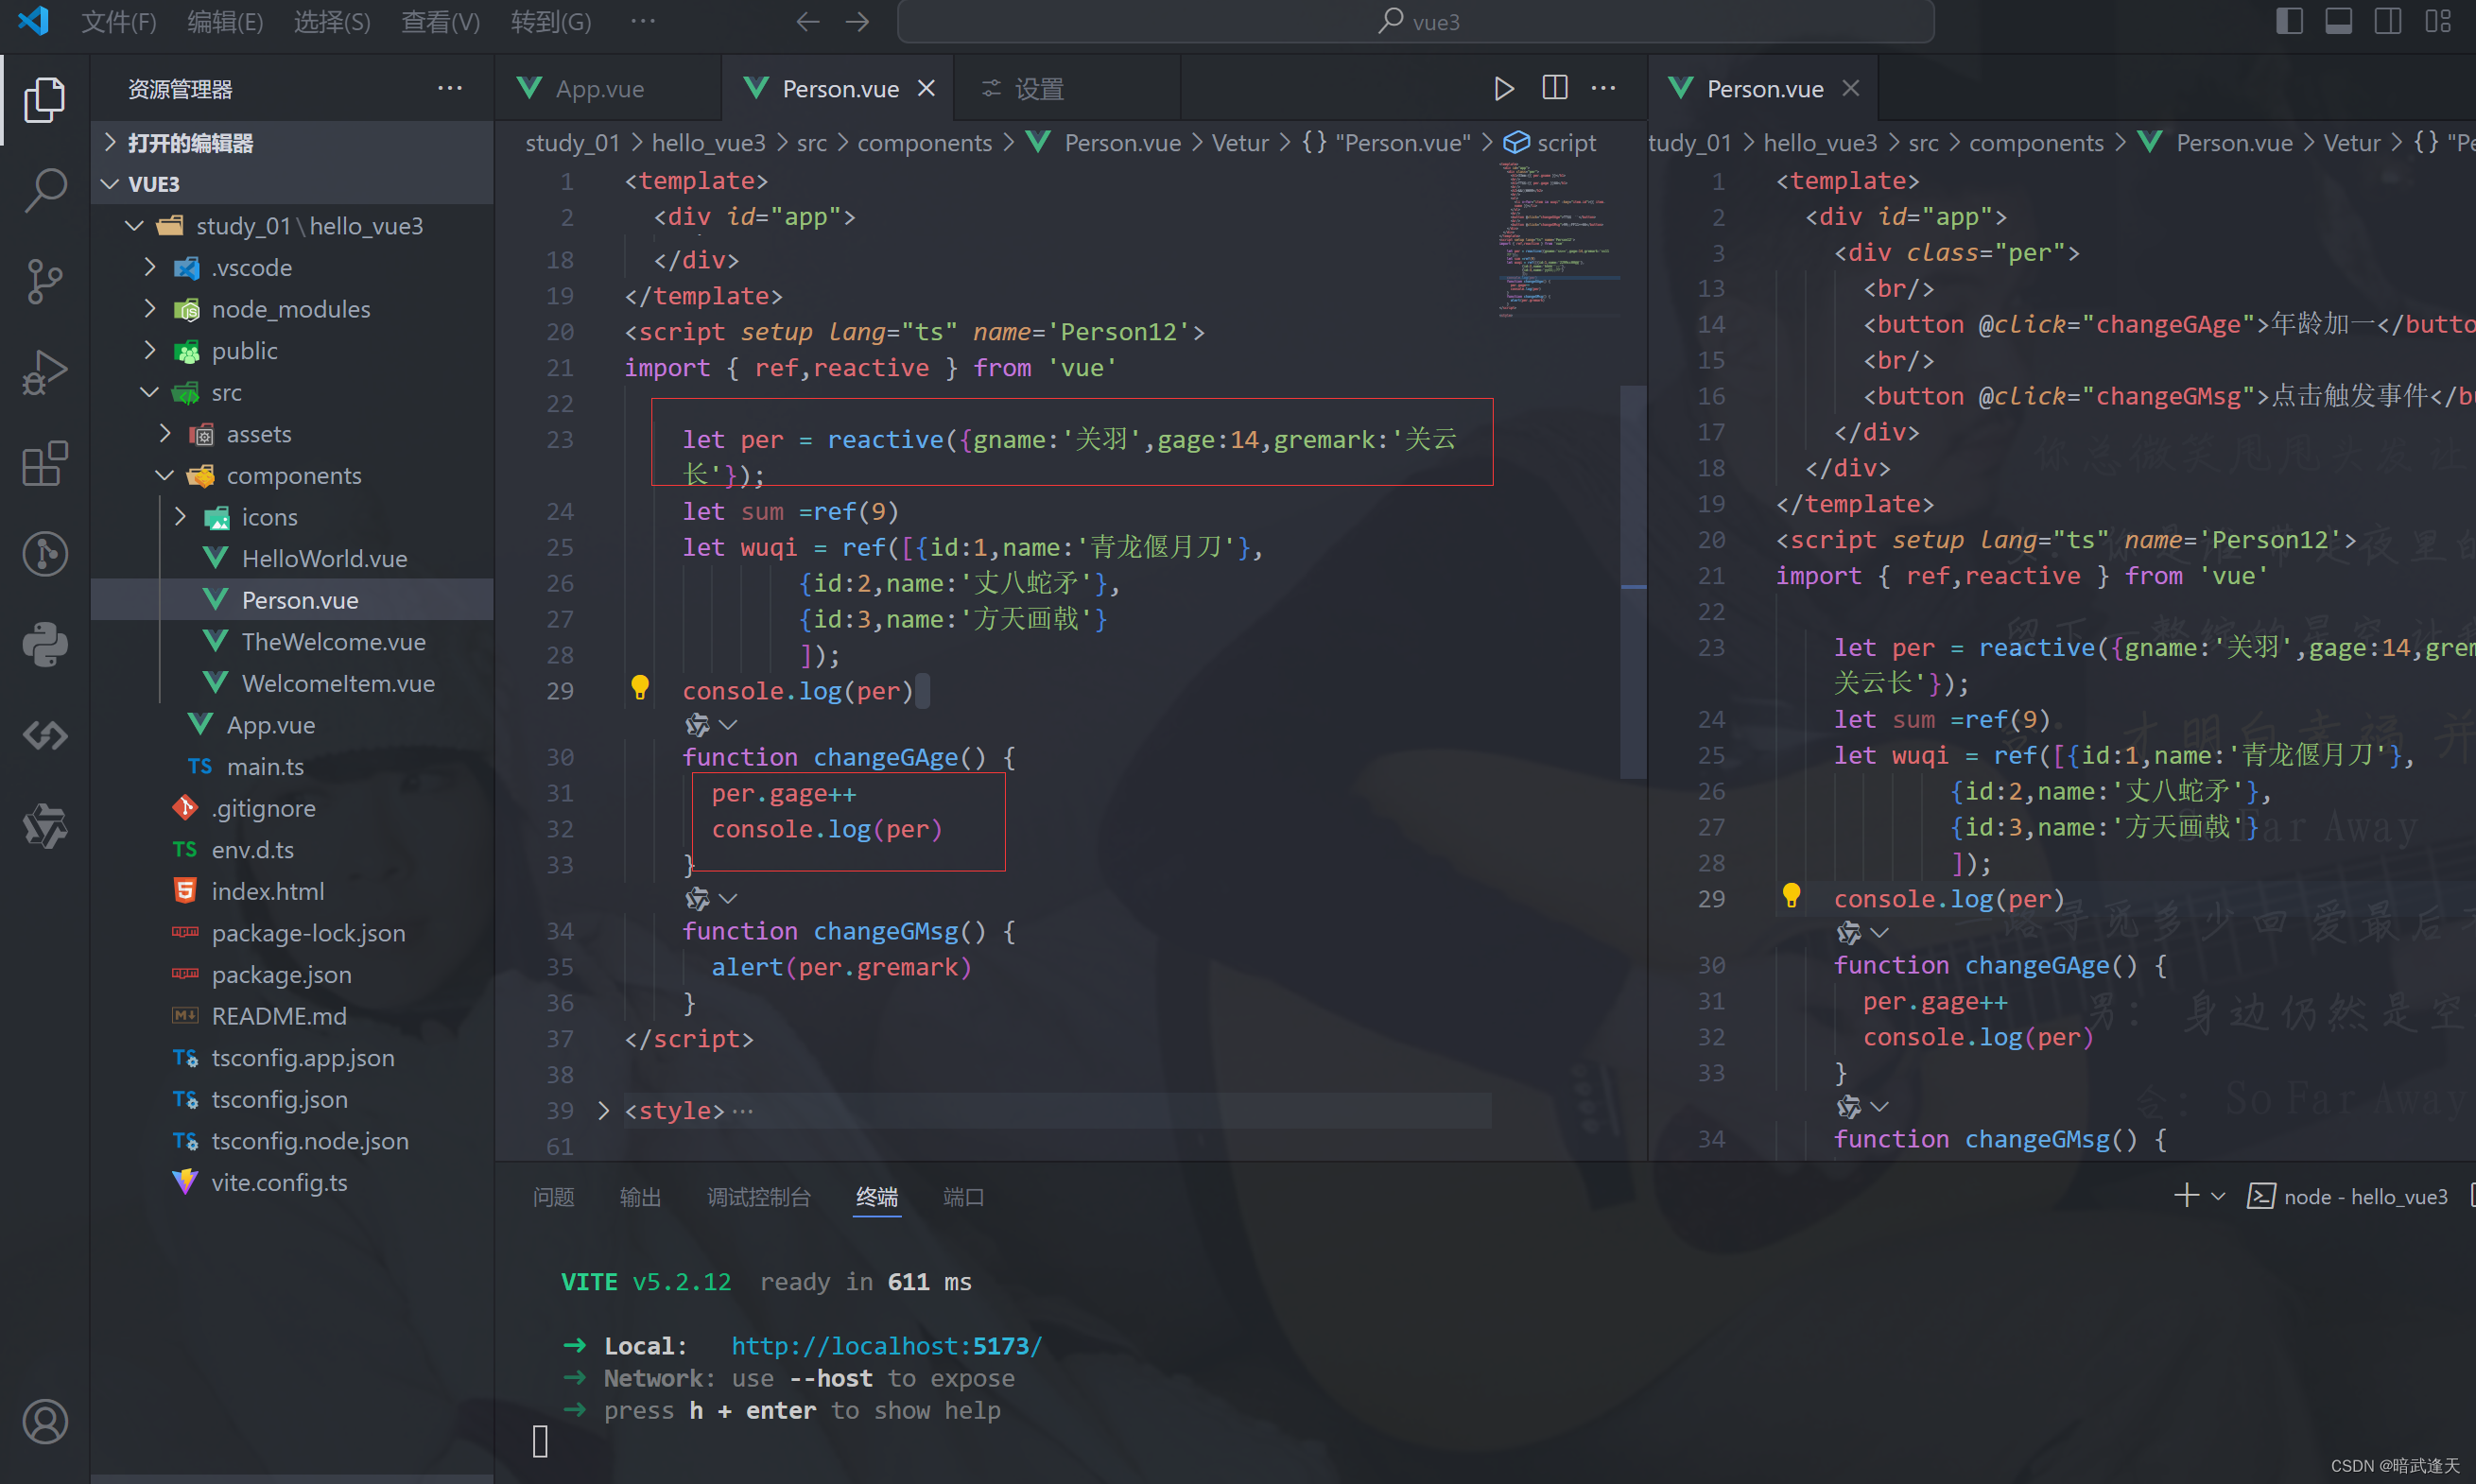Open the AI assistant icon in activity bar
Image resolution: width=2476 pixels, height=1484 pixels.
pyautogui.click(x=45, y=827)
